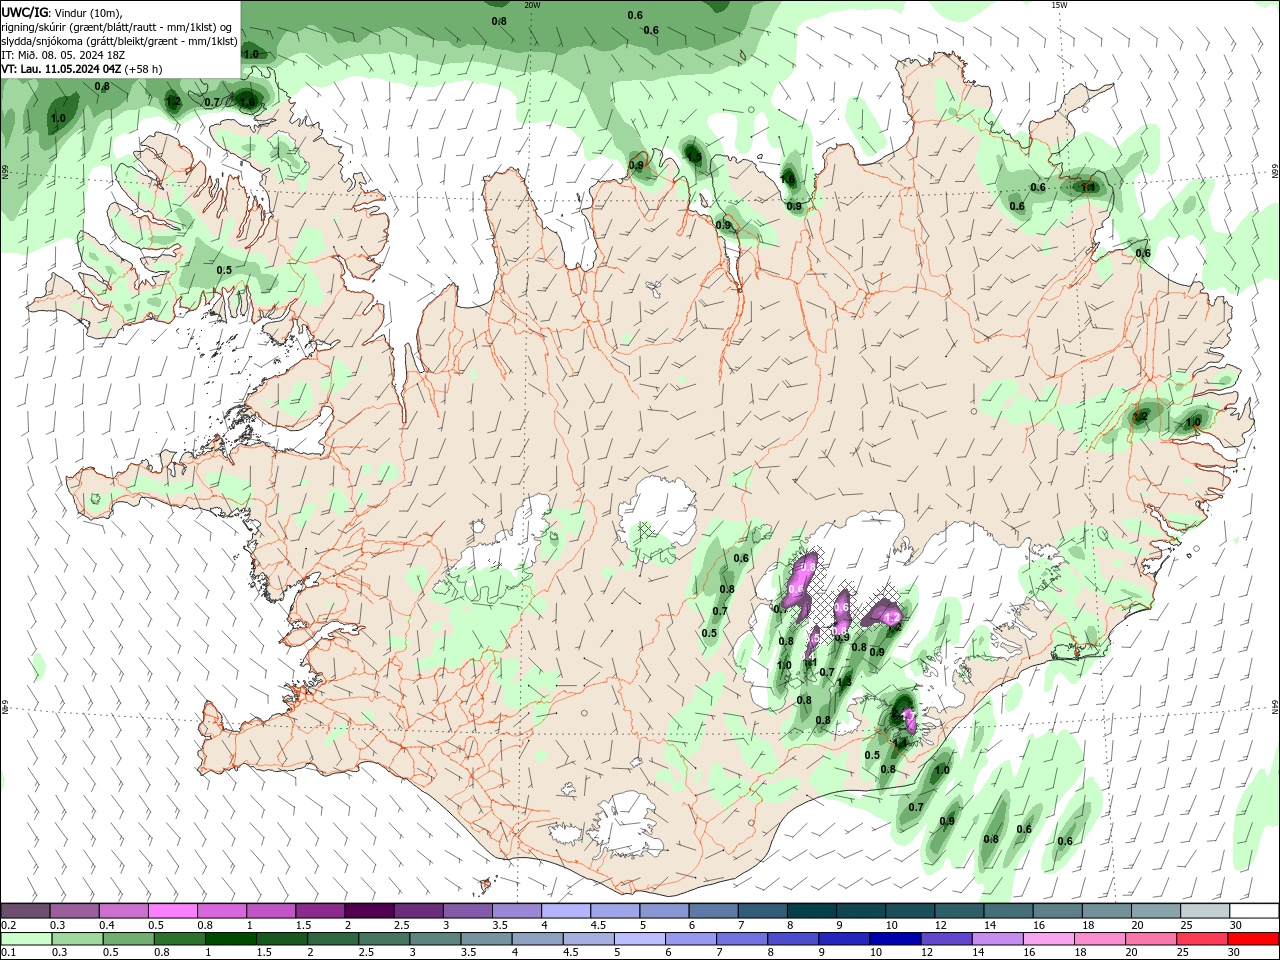The height and width of the screenshot is (960, 1280).
Task: Click the 15W longitude label
Action: [x=1059, y=5]
